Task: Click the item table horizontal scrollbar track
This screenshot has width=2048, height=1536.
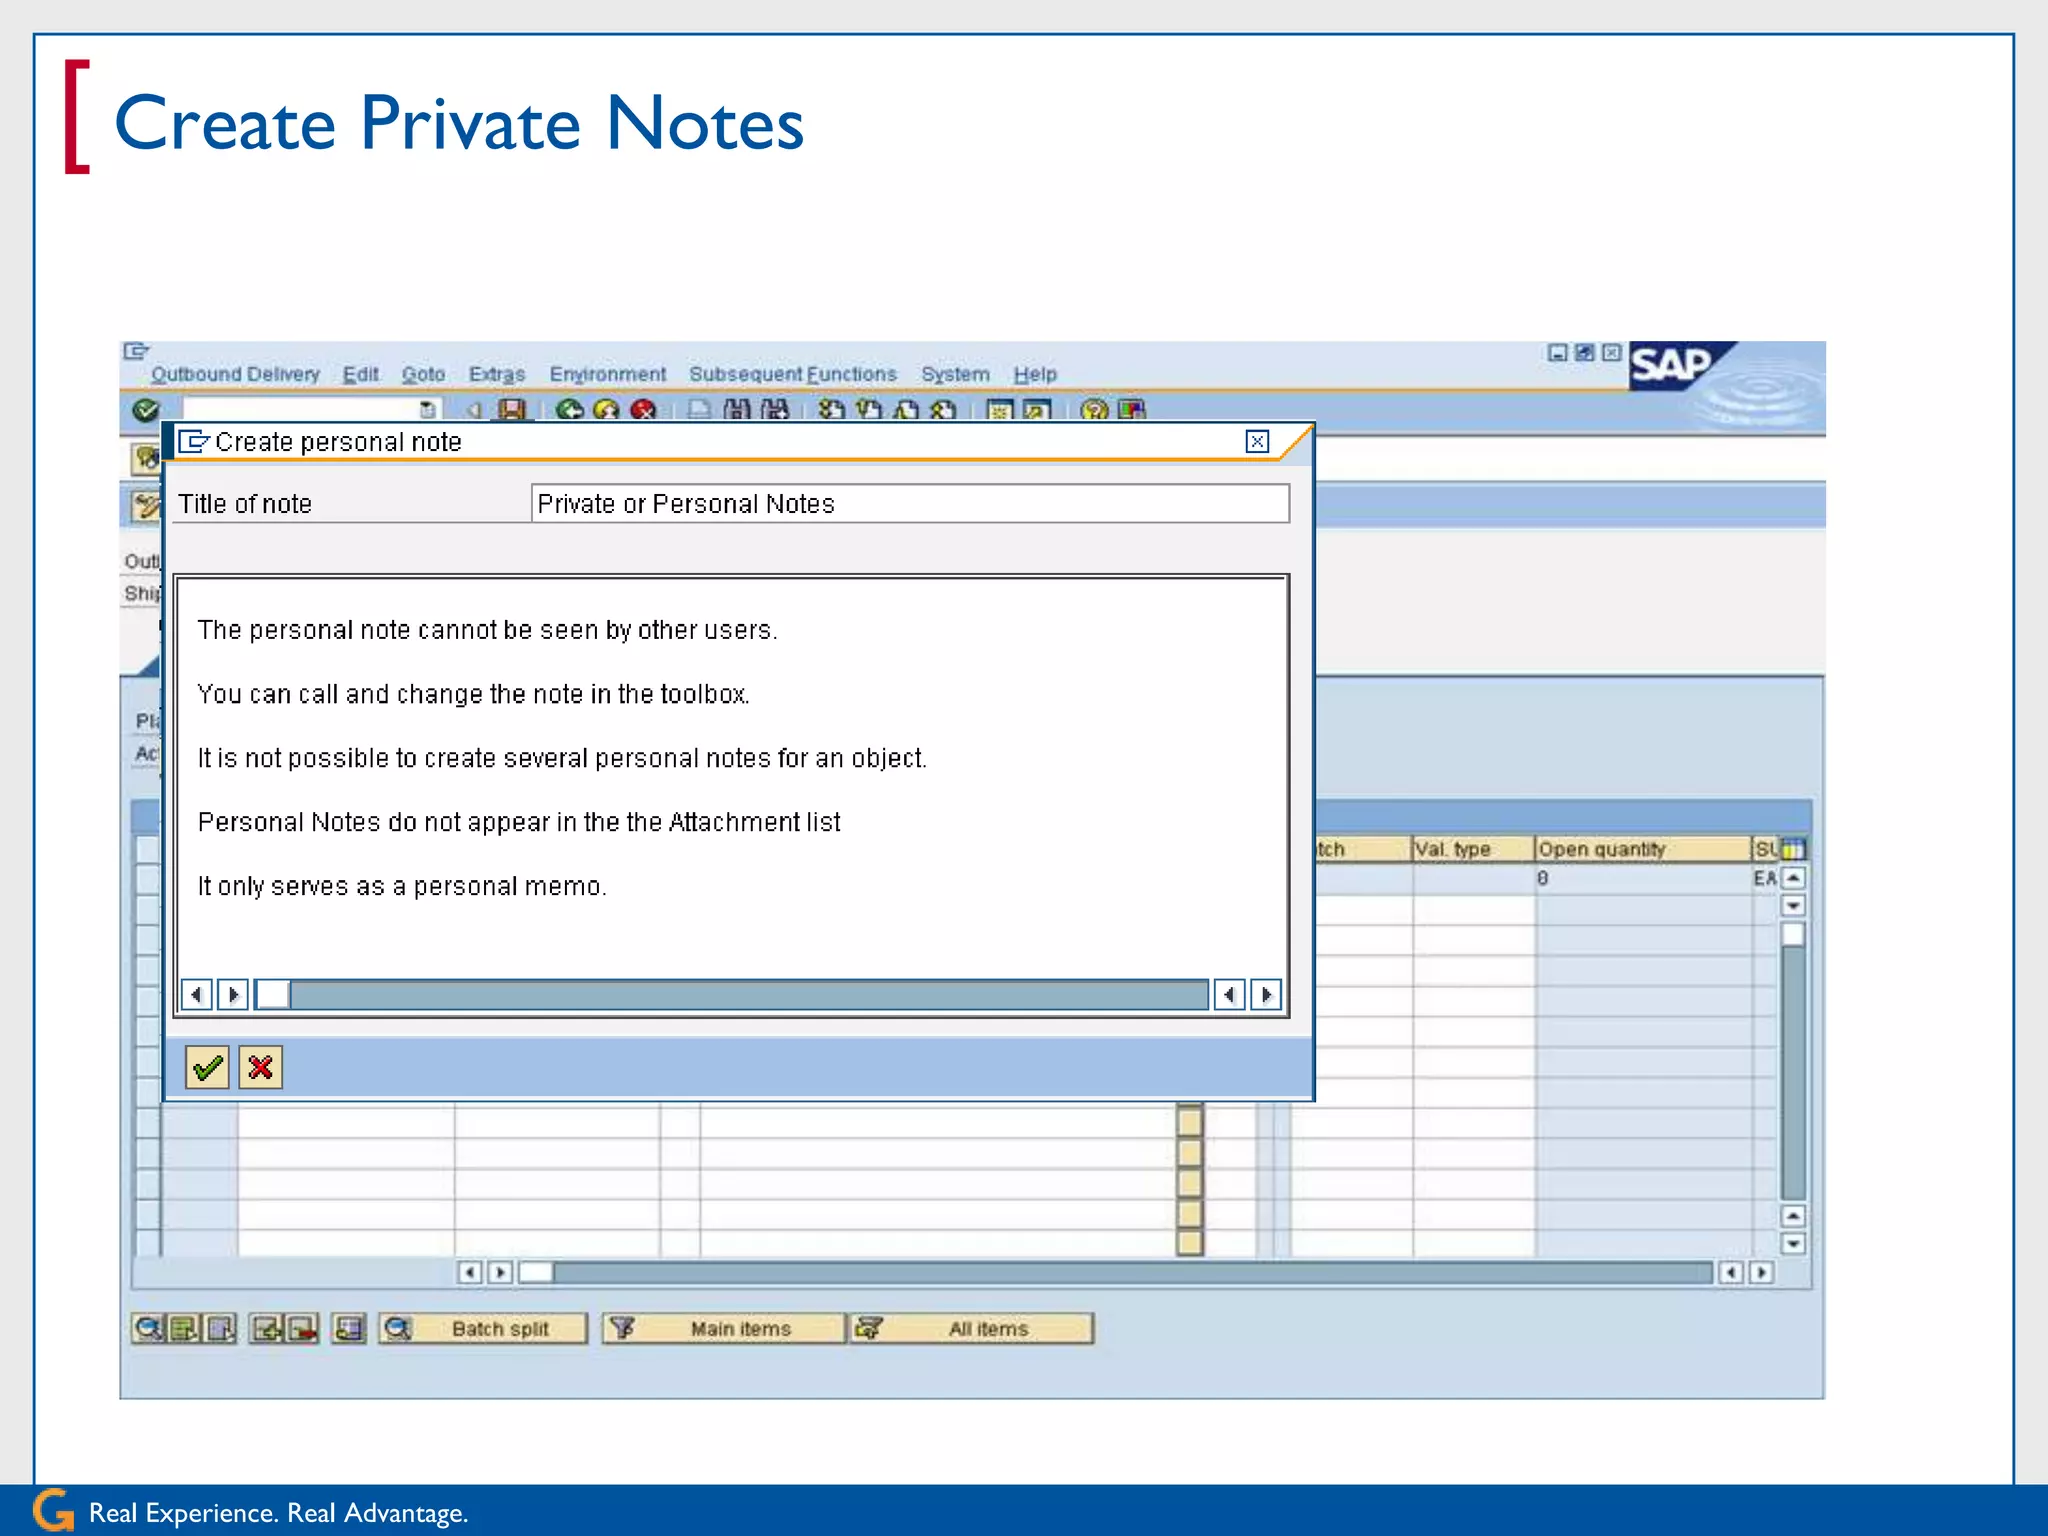Action: coord(1132,1273)
